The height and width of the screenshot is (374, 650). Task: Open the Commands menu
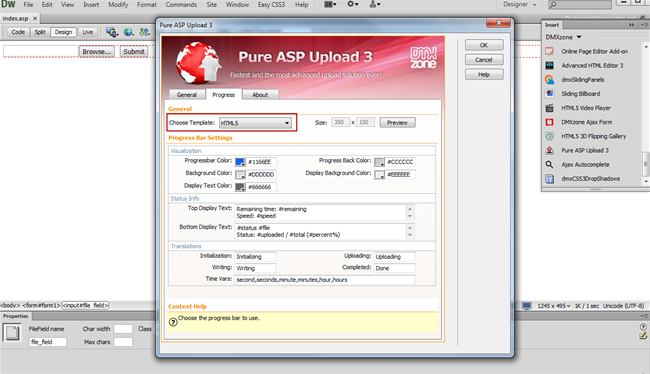[181, 5]
